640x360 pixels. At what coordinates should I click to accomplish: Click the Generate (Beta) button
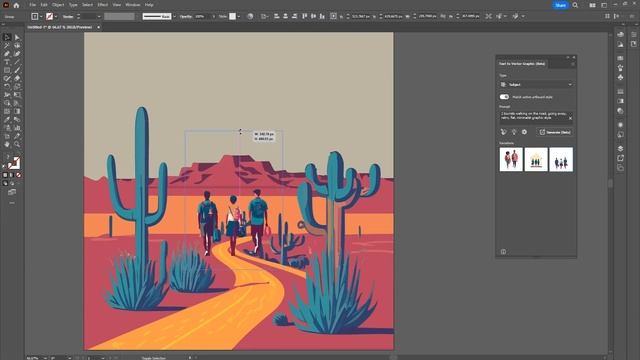click(555, 132)
